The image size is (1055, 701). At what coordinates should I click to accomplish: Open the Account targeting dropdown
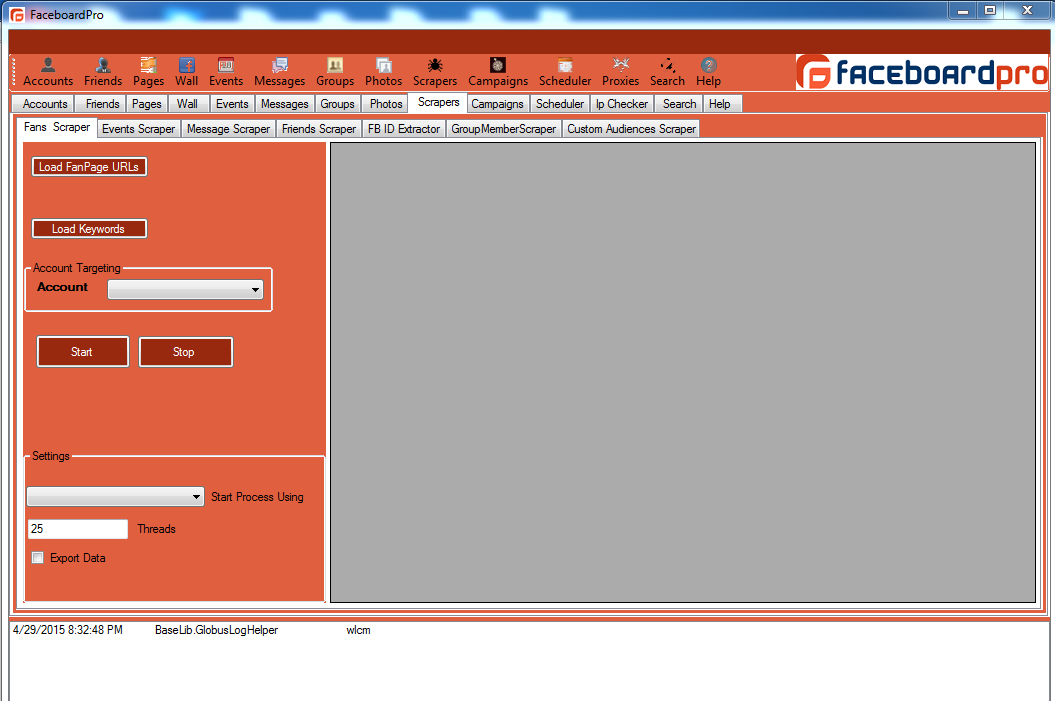[185, 289]
